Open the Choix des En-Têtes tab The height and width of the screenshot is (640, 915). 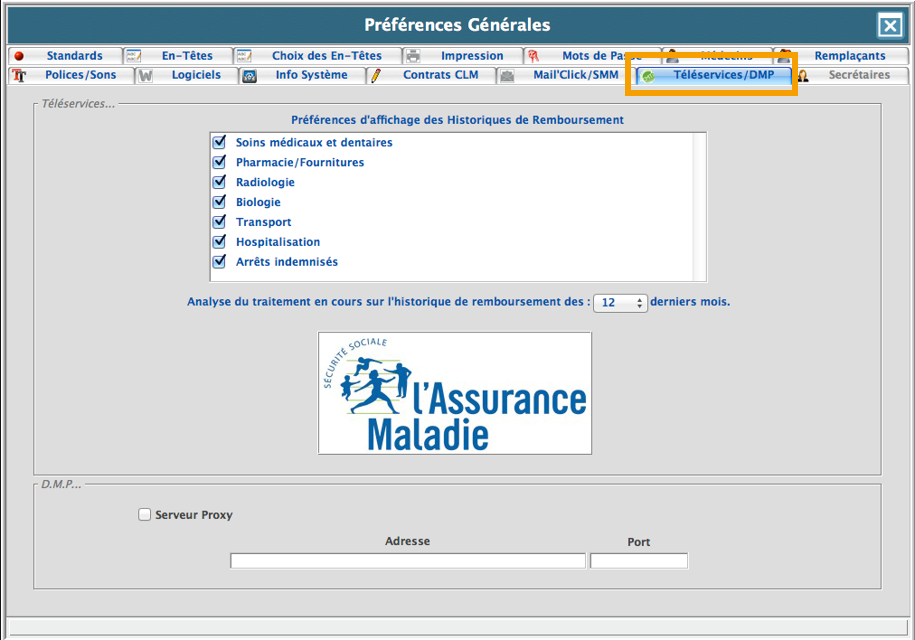pyautogui.click(x=317, y=56)
